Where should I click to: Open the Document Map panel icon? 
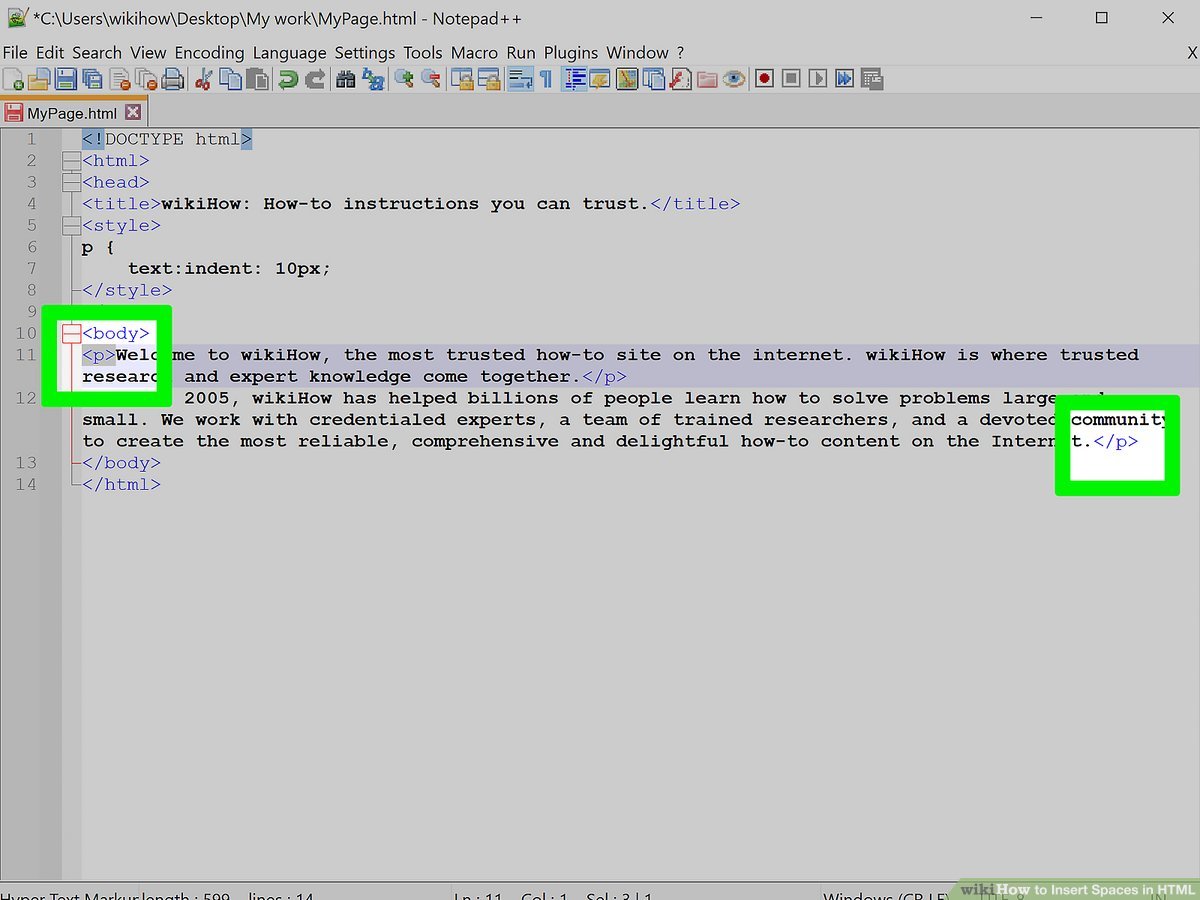pyautogui.click(x=627, y=79)
